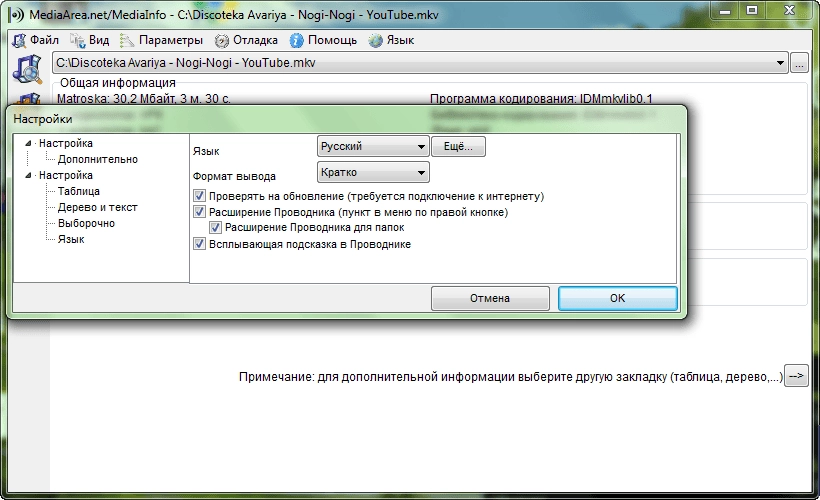Click the --> arrow button
Image resolution: width=820 pixels, height=500 pixels.
(796, 376)
